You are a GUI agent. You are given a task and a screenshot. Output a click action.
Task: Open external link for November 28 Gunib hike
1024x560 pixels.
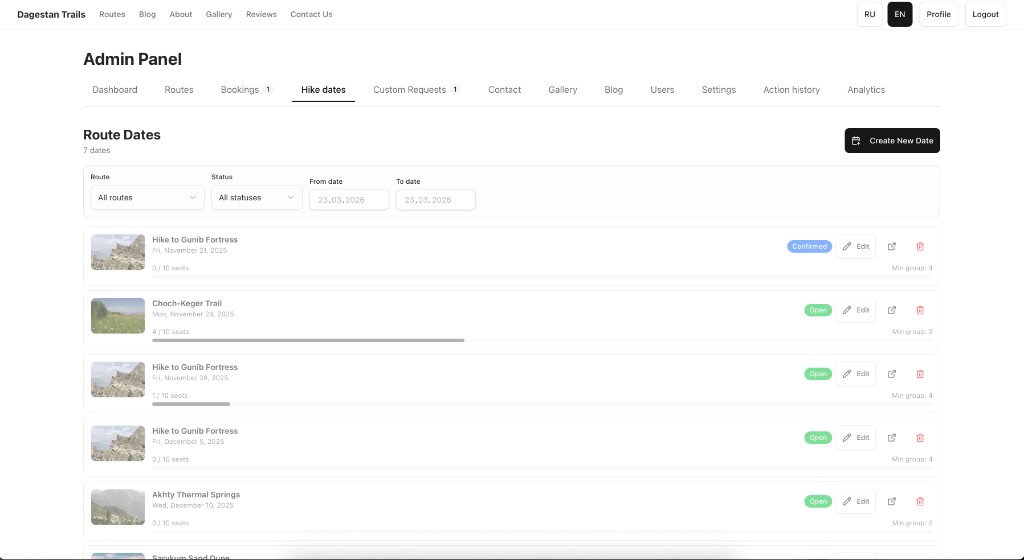(x=892, y=374)
